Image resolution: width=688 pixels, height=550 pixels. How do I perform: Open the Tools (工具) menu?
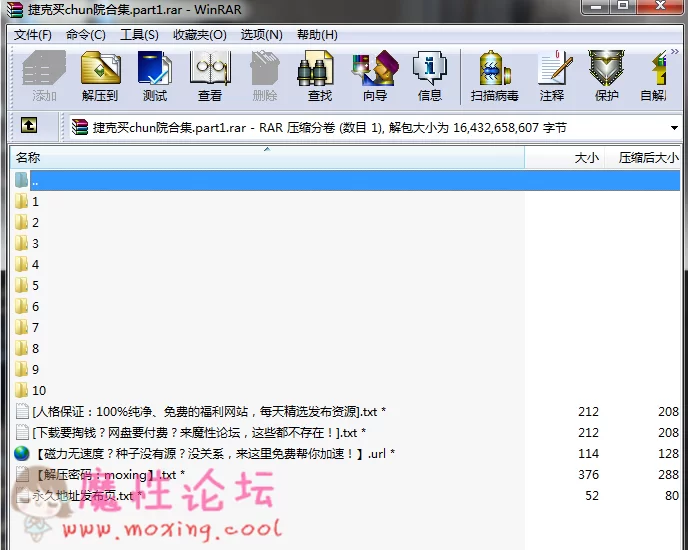(x=139, y=35)
